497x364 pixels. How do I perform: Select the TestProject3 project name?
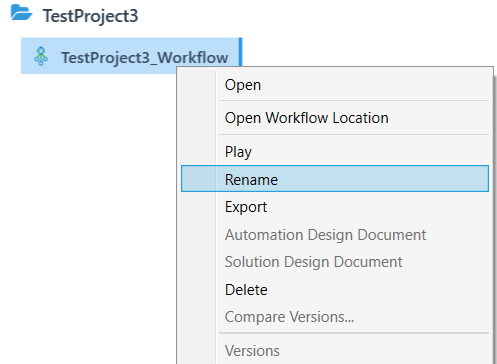coord(90,16)
